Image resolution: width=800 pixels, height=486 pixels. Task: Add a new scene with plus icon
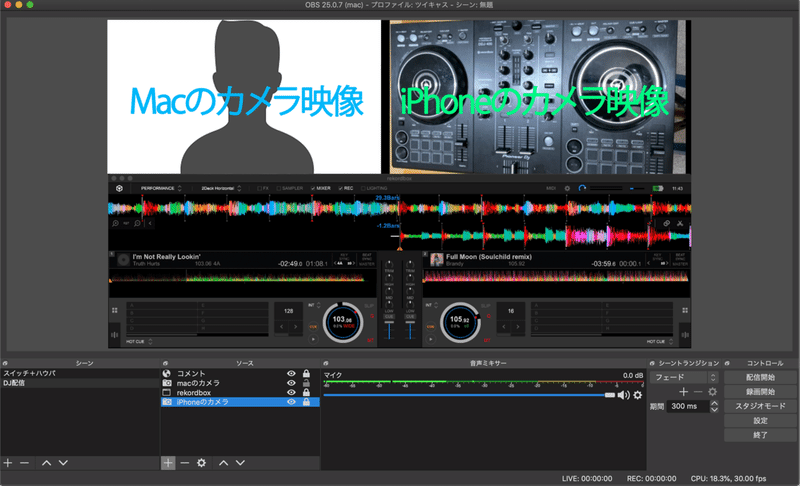coord(8,463)
